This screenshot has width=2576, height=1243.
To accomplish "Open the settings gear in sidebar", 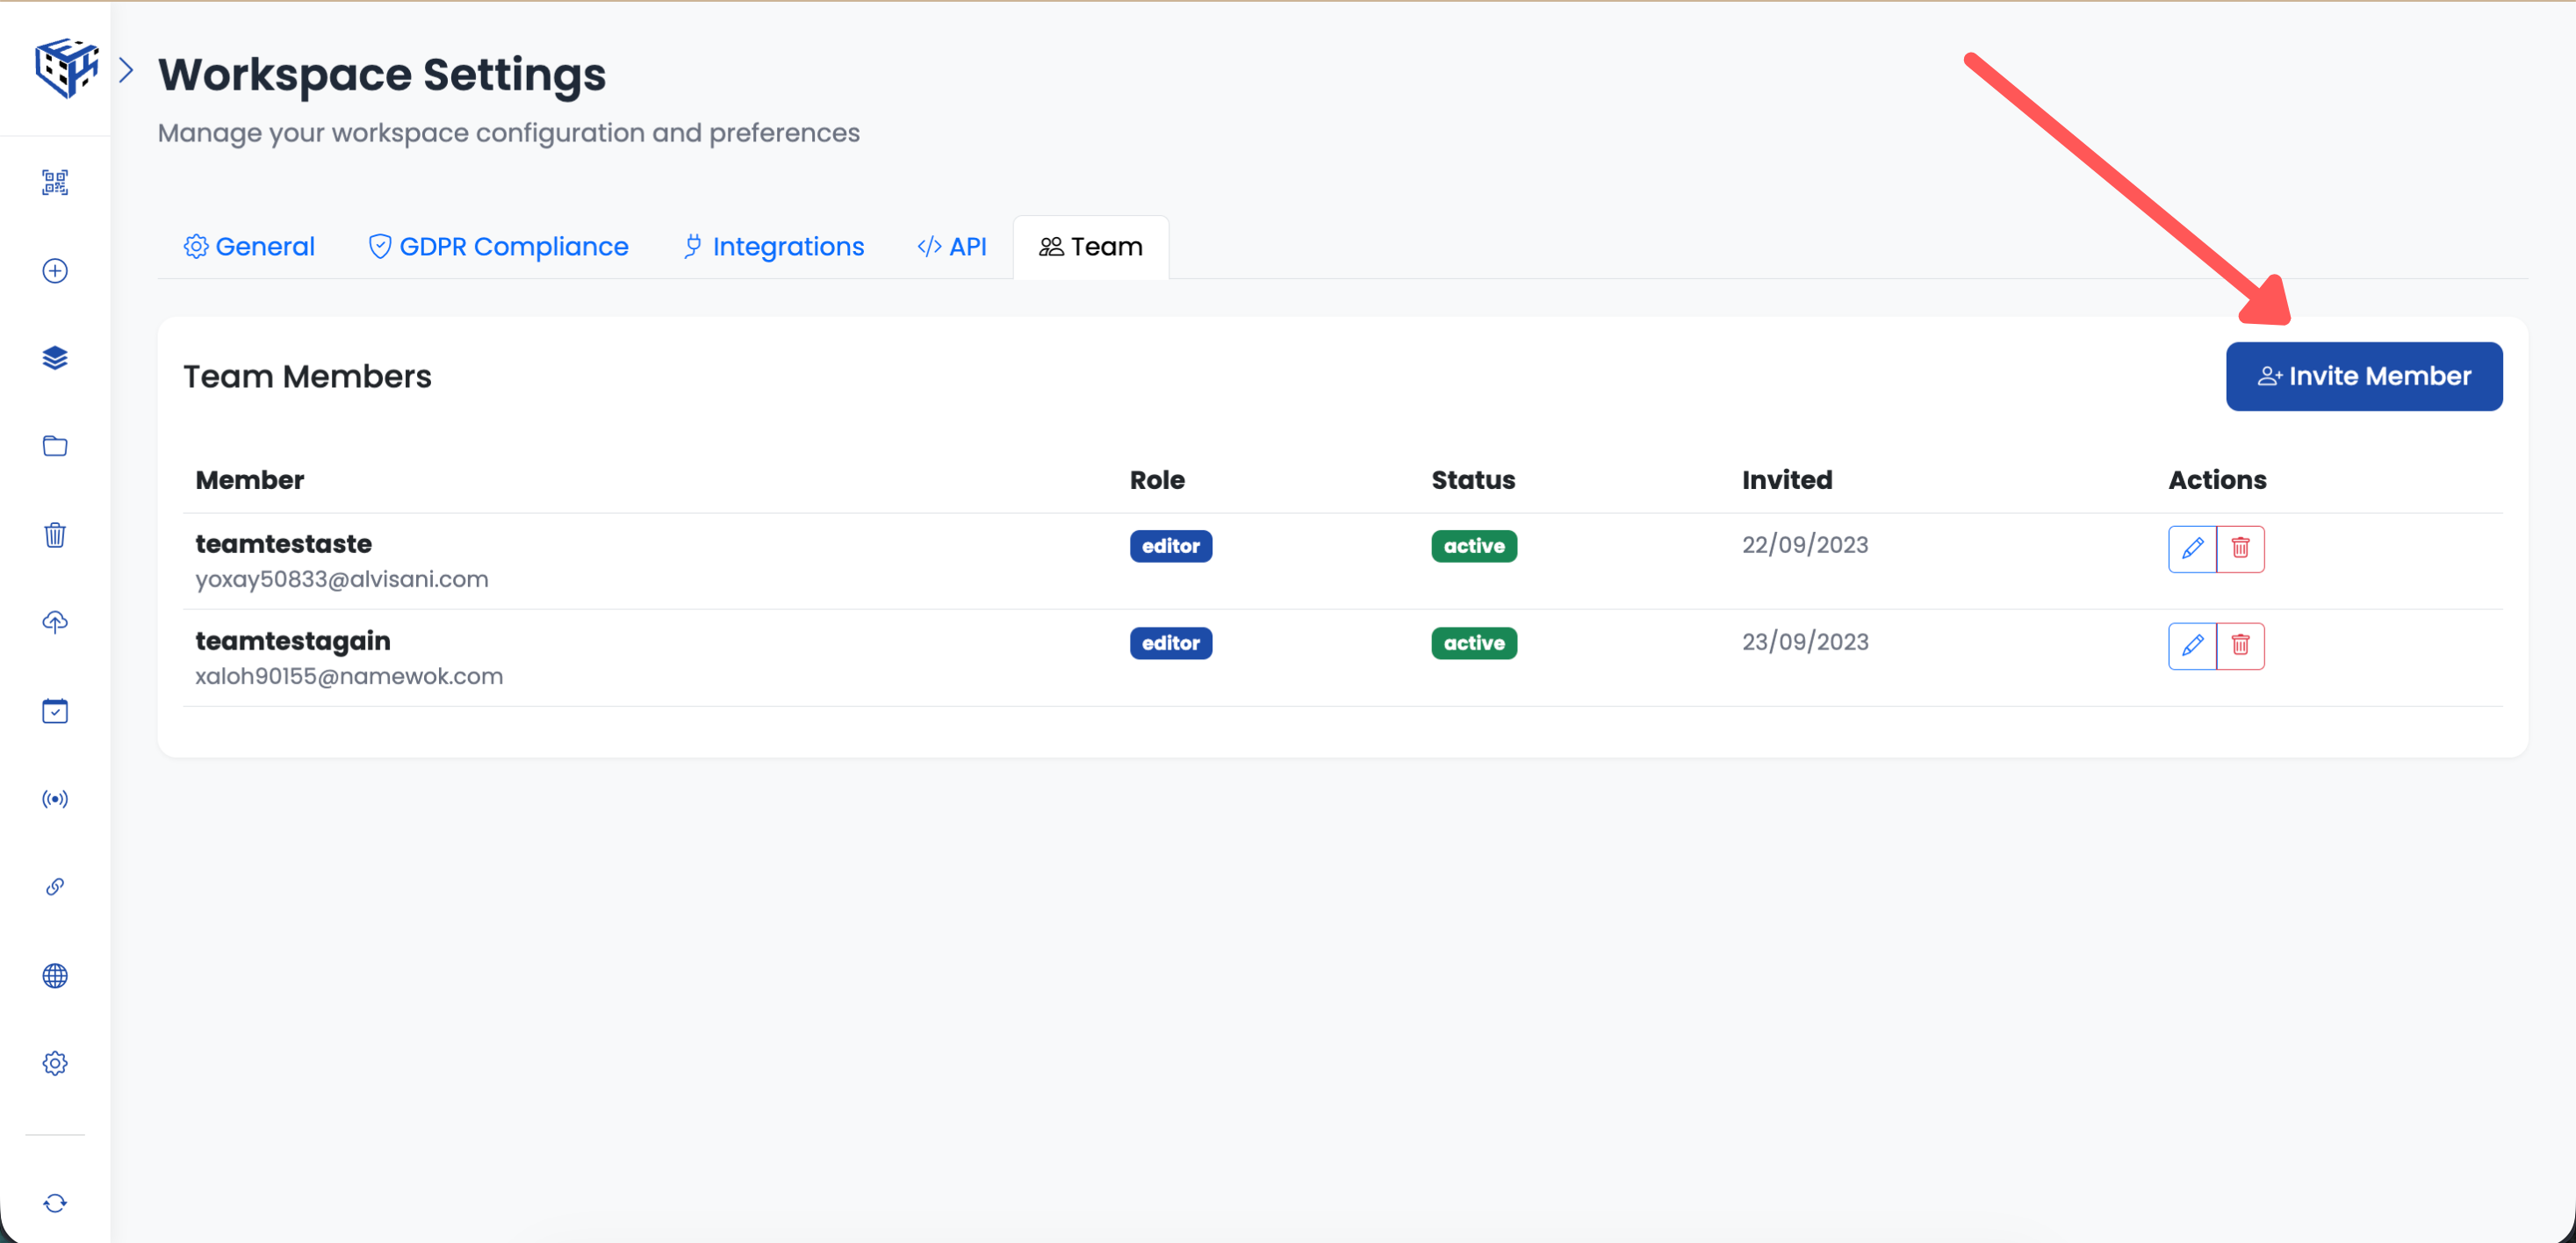I will pyautogui.click(x=55, y=1063).
